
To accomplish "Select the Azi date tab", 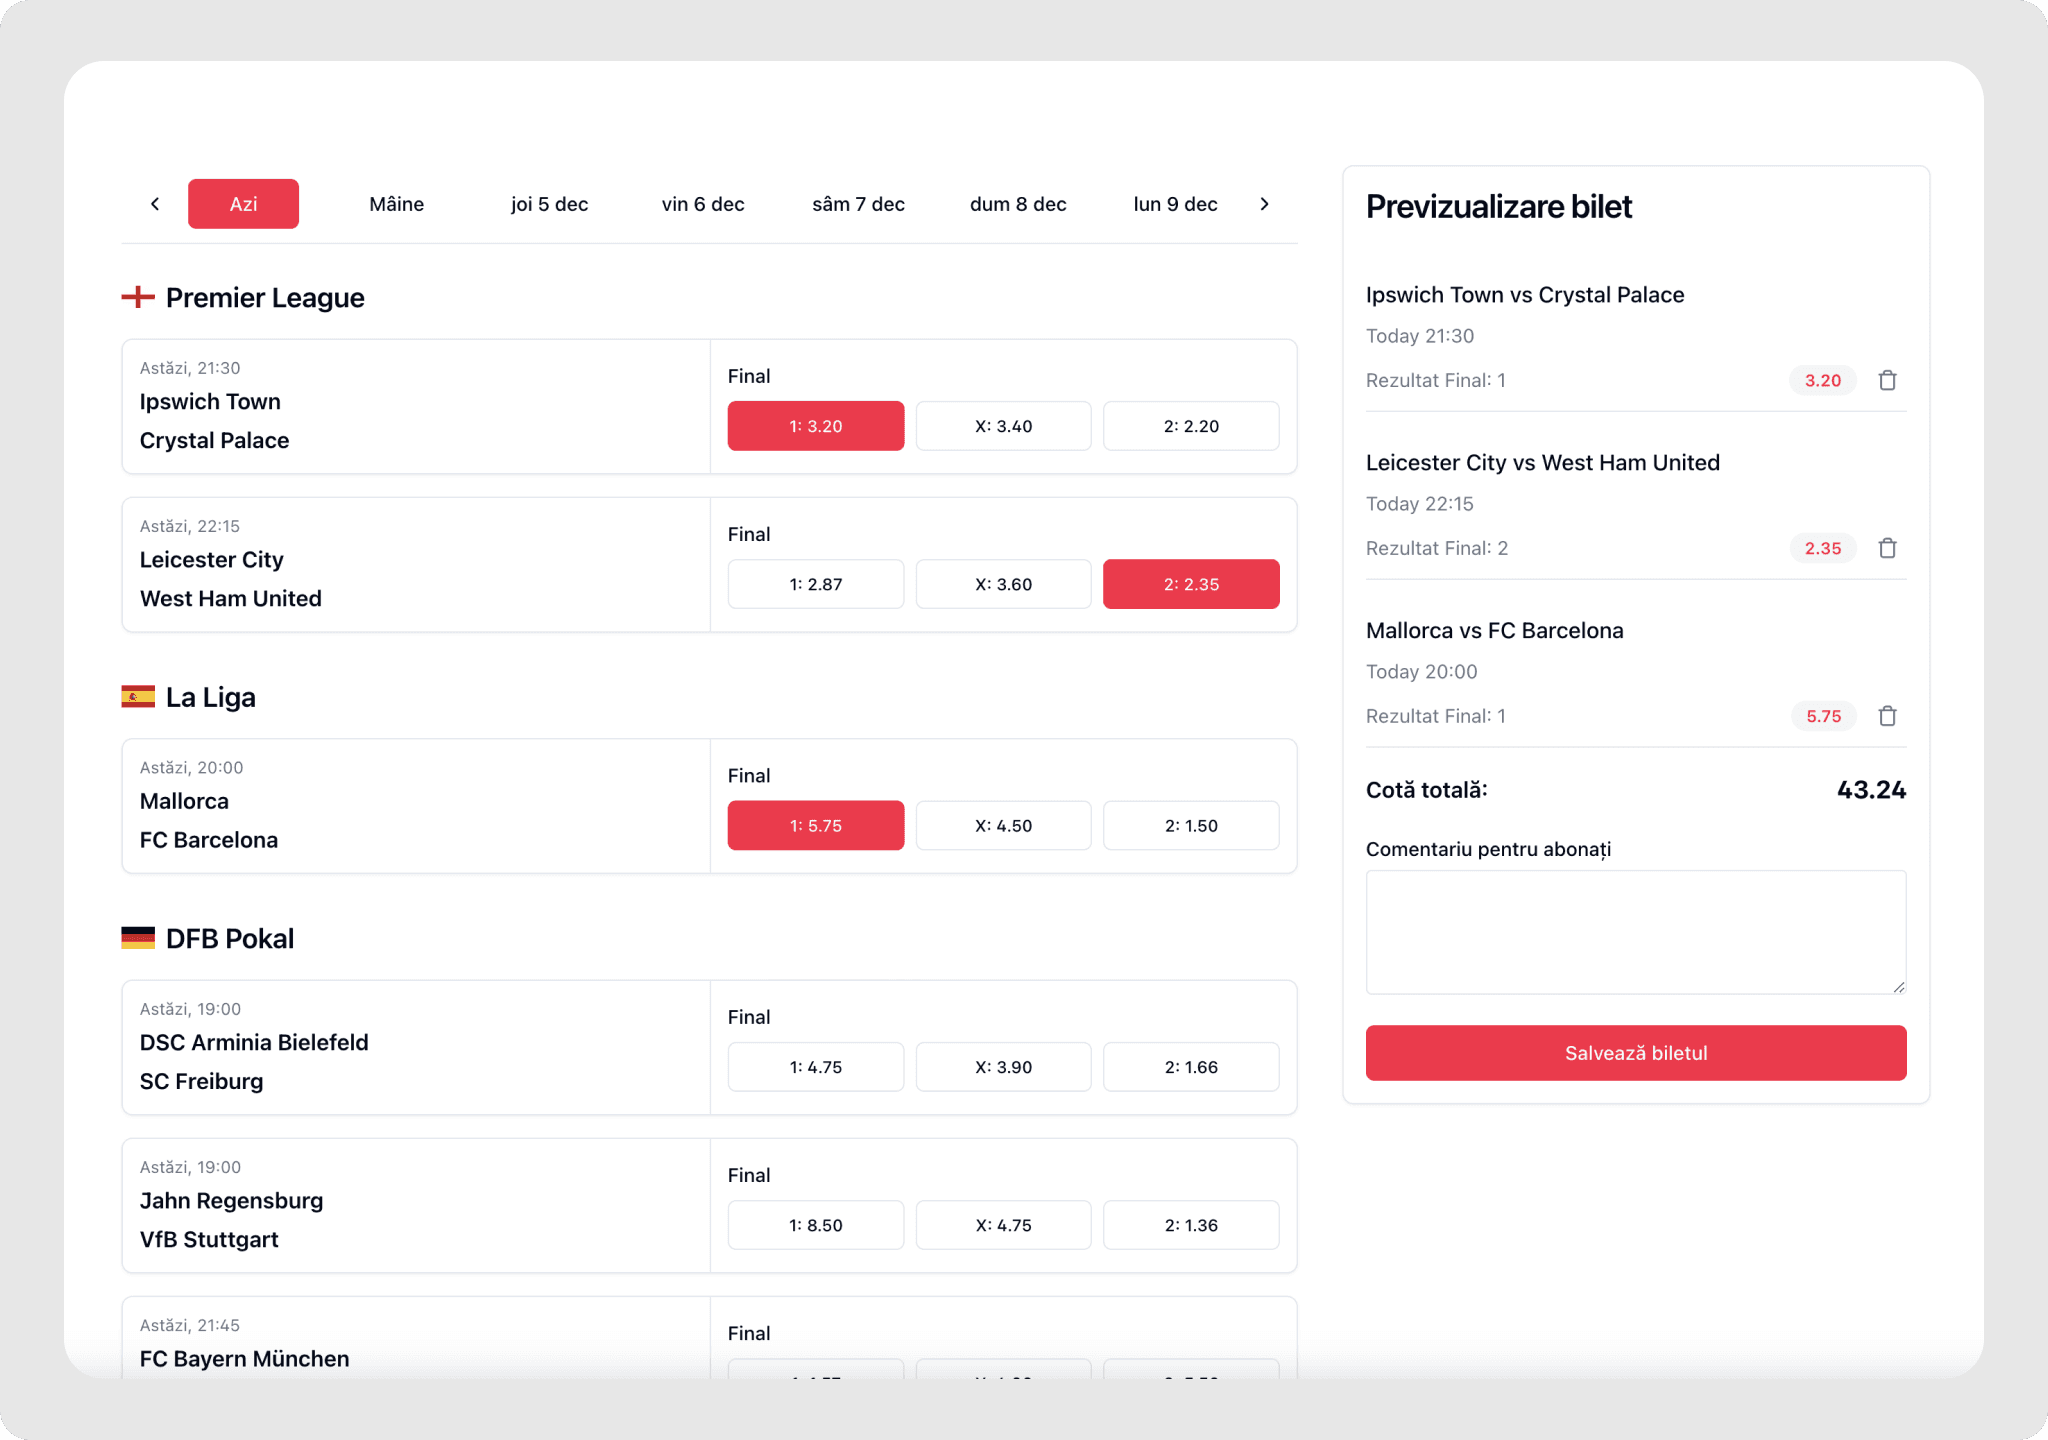I will tap(243, 204).
